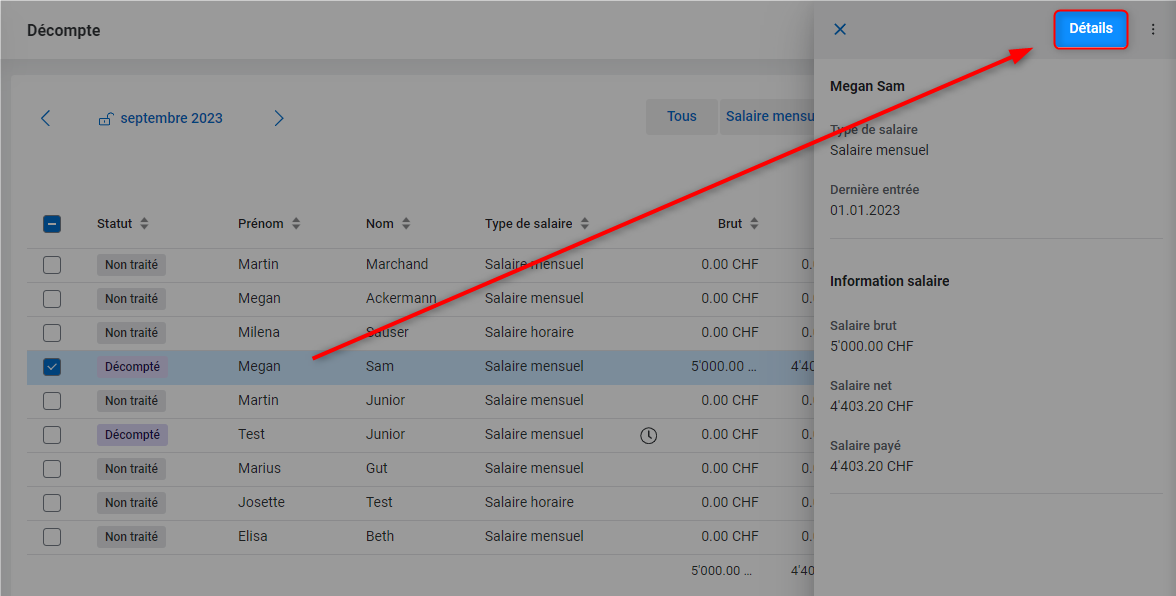1176x596 pixels.
Task: Open the Détails button
Action: [1090, 28]
